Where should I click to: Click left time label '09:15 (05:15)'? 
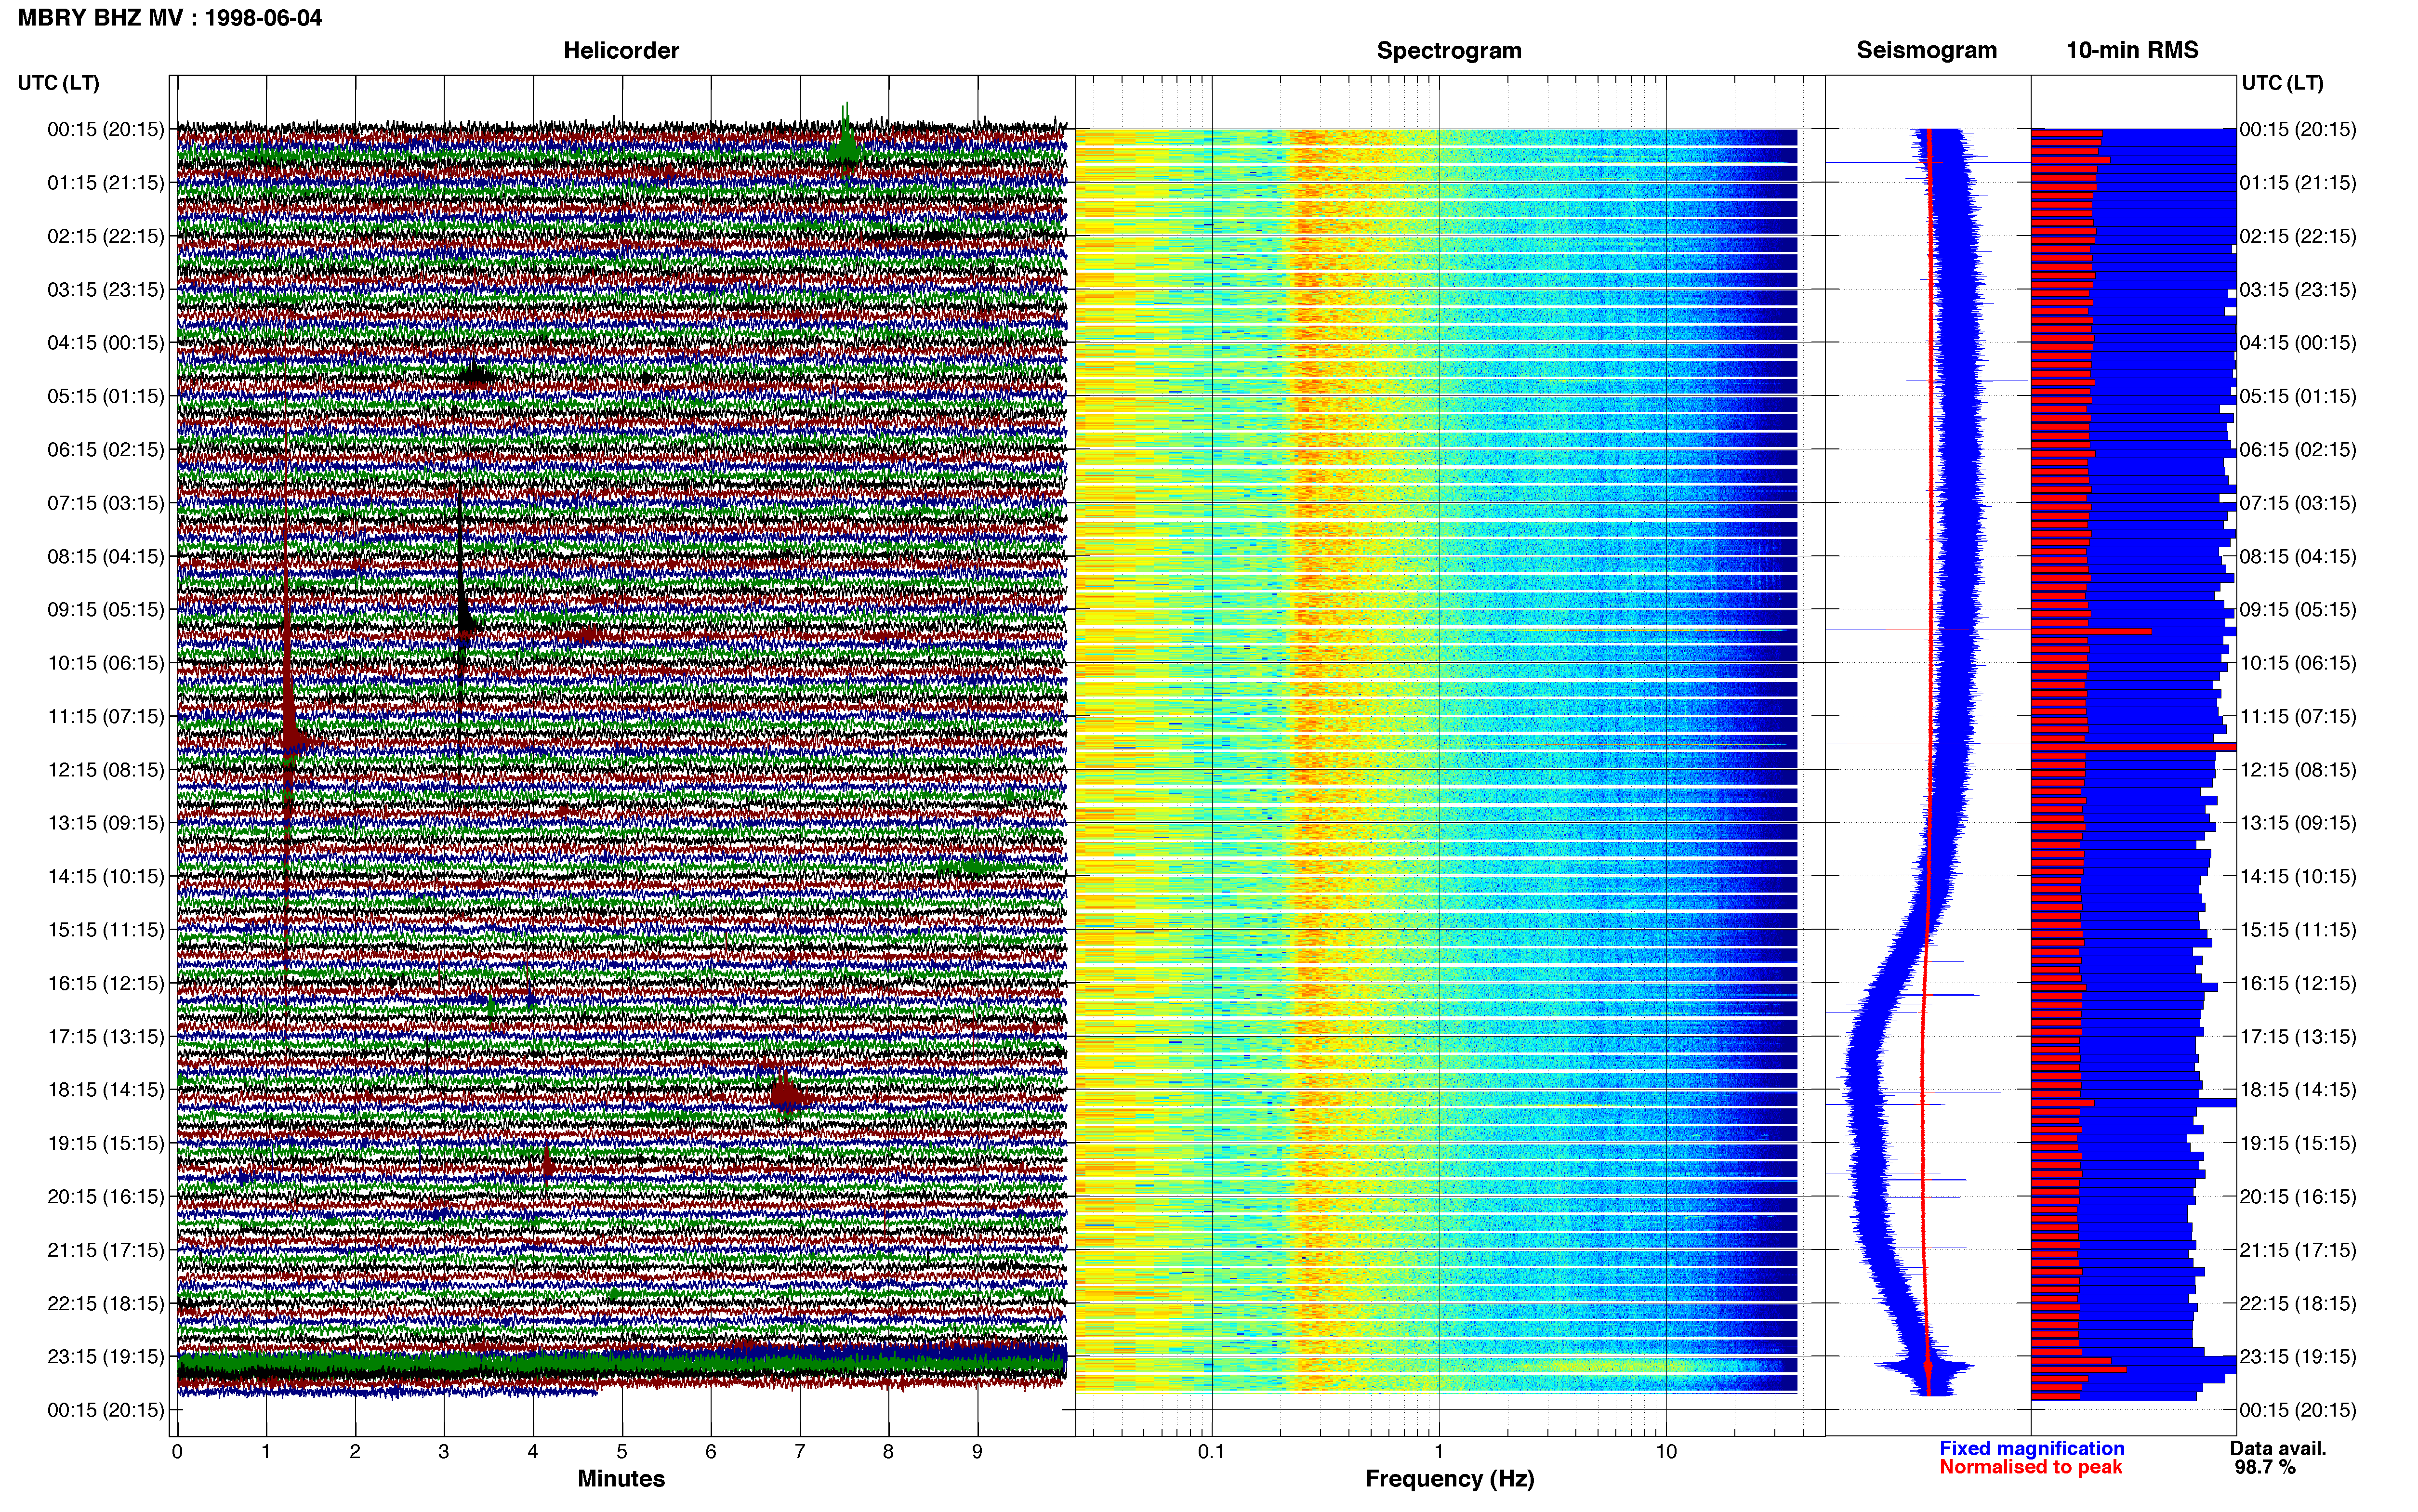pyautogui.click(x=105, y=610)
